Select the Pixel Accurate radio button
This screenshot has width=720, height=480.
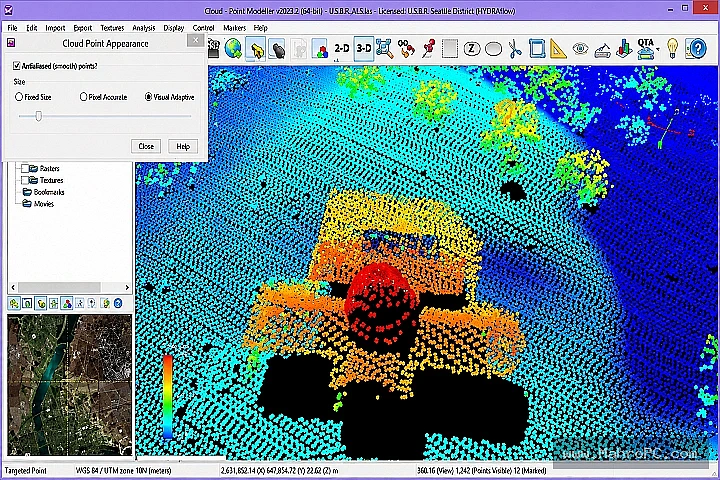coord(83,97)
